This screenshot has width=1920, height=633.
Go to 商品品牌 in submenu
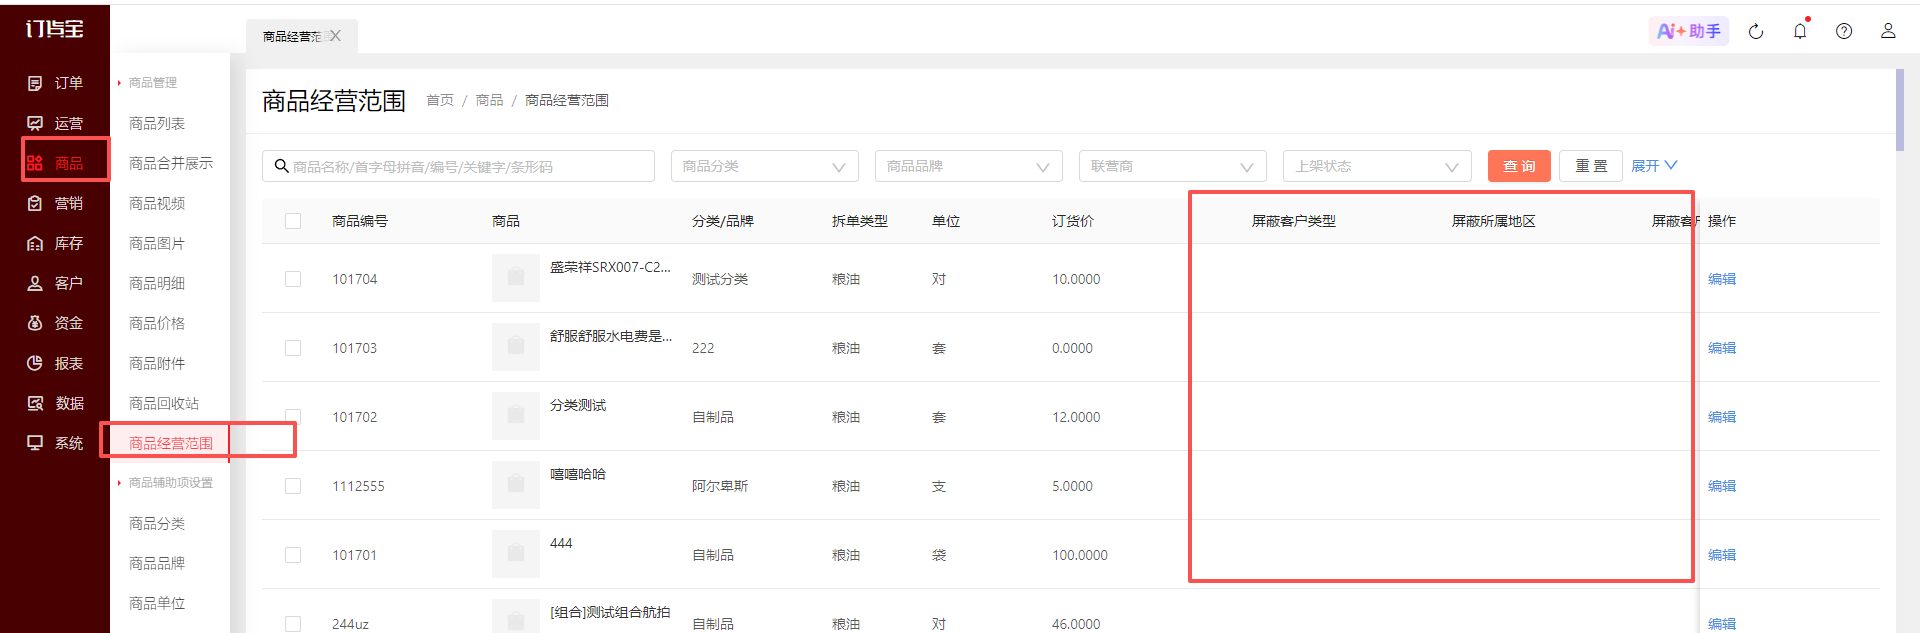(157, 563)
